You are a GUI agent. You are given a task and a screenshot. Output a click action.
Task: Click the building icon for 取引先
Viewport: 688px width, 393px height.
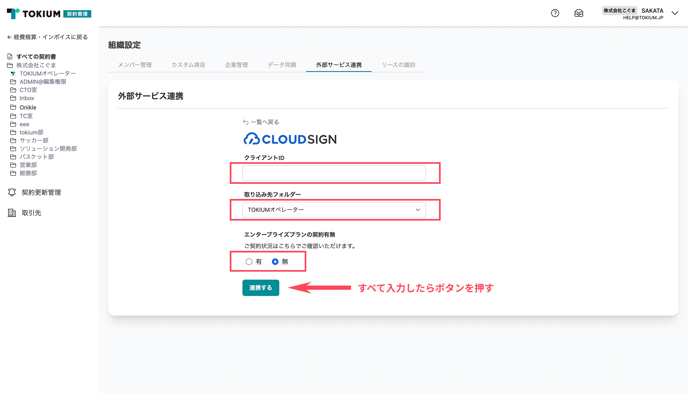[x=12, y=213]
